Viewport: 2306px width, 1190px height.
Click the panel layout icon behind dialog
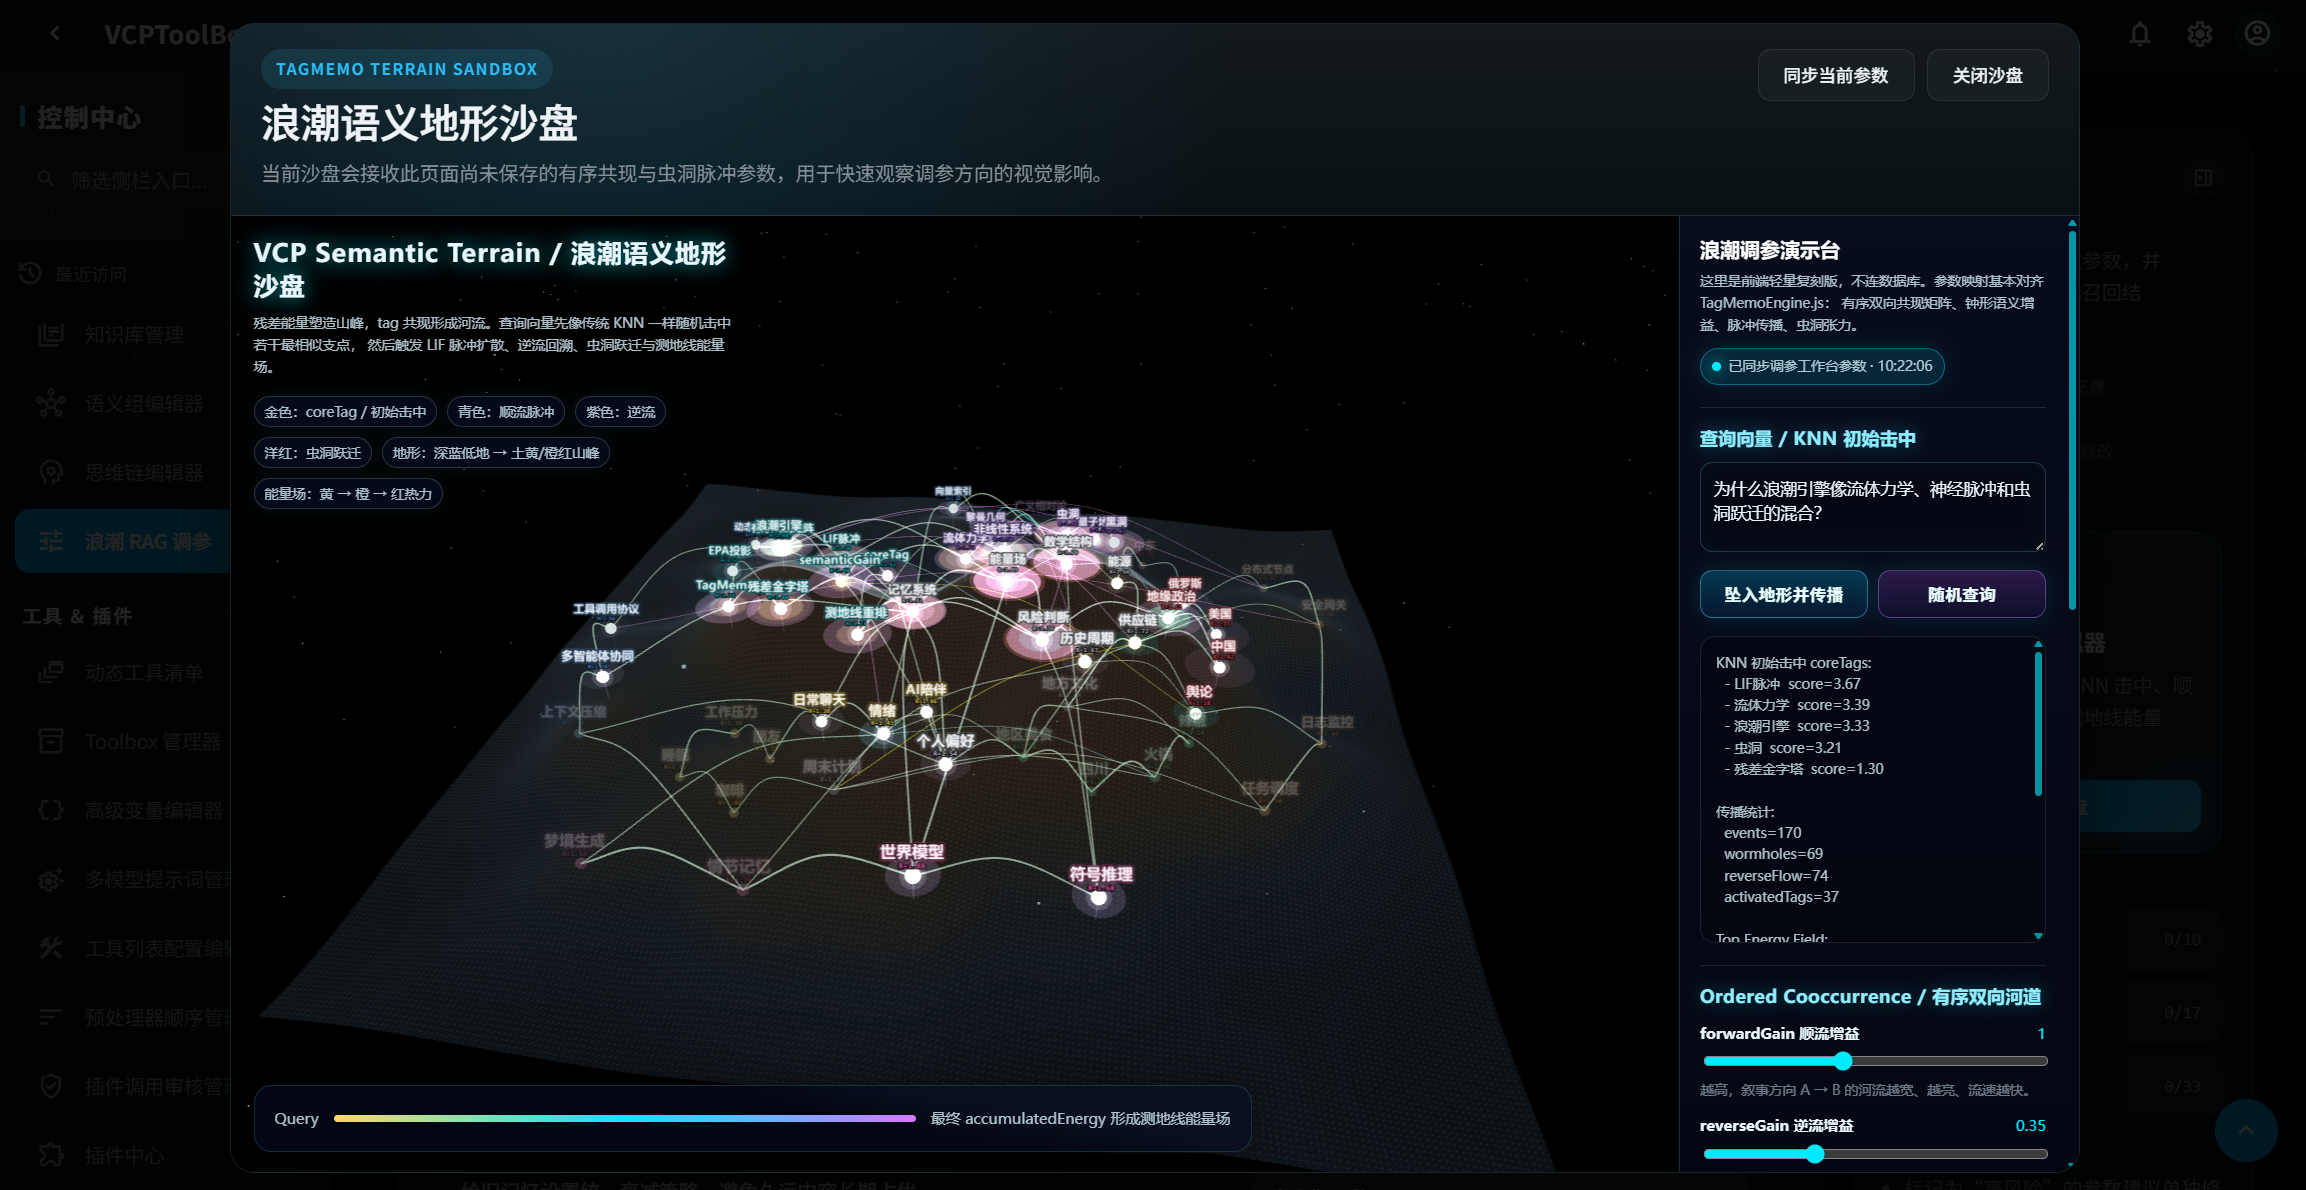pos(2203,178)
